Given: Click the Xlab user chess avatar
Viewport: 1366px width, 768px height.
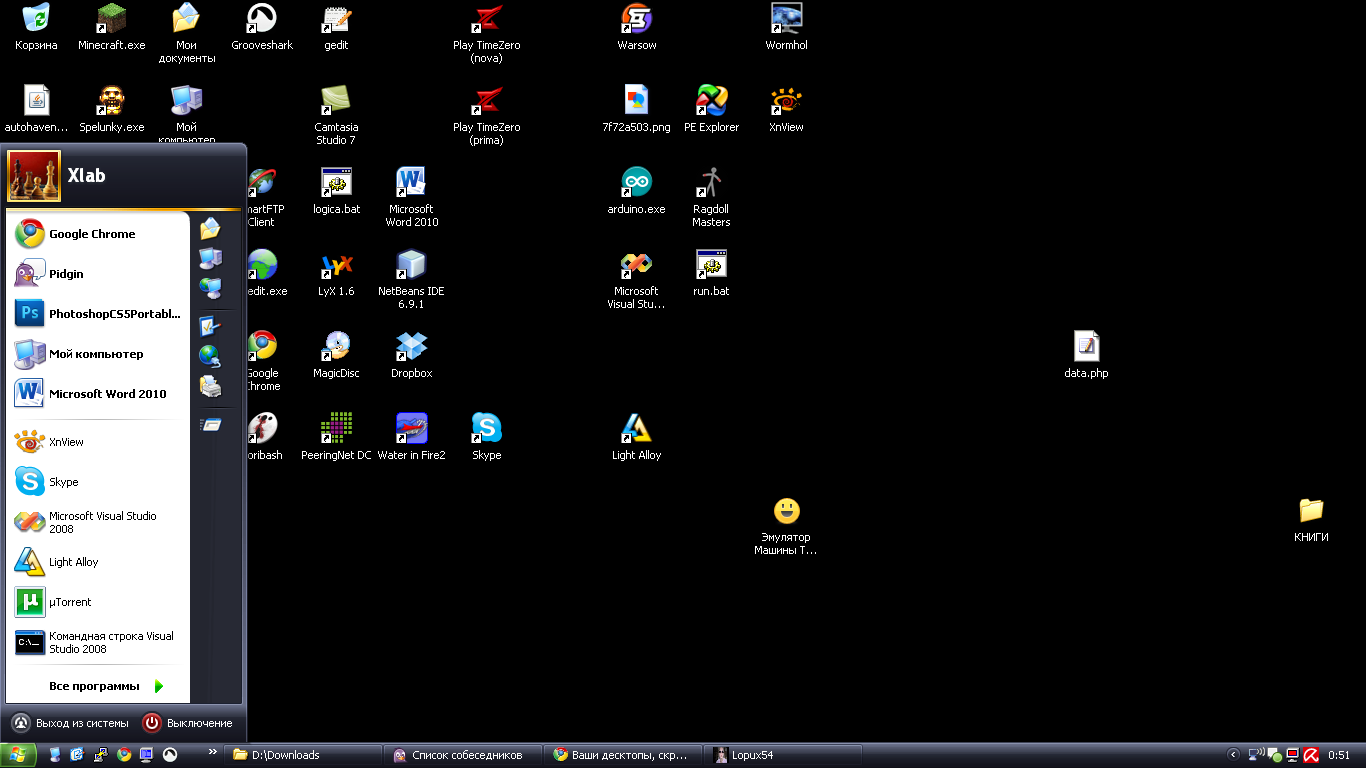Looking at the screenshot, I should (34, 176).
